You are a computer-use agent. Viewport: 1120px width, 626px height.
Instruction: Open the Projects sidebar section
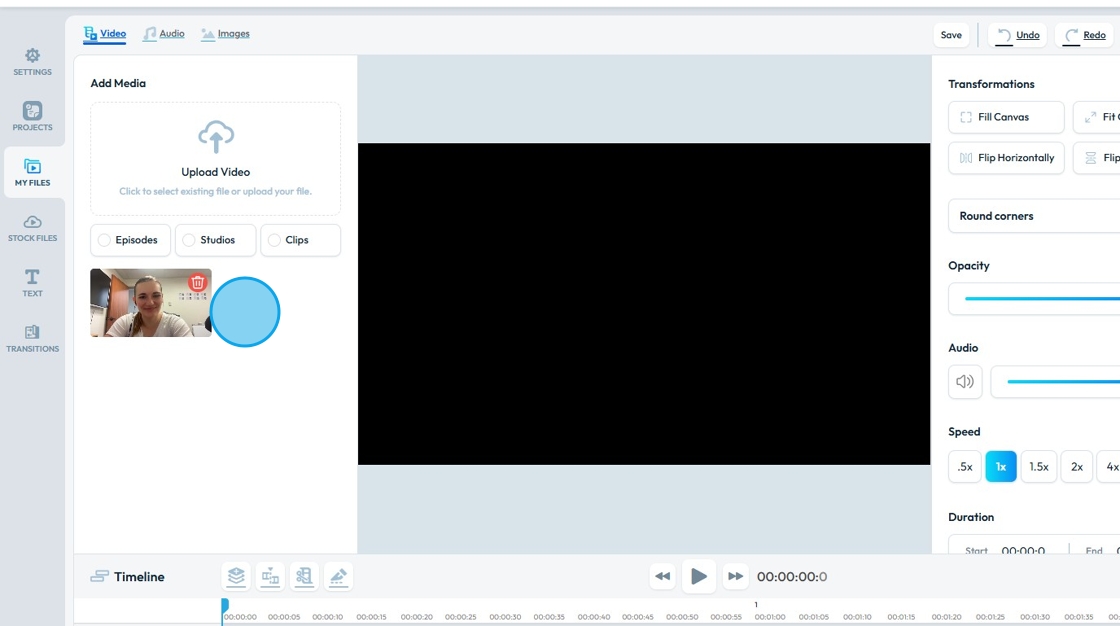32,116
